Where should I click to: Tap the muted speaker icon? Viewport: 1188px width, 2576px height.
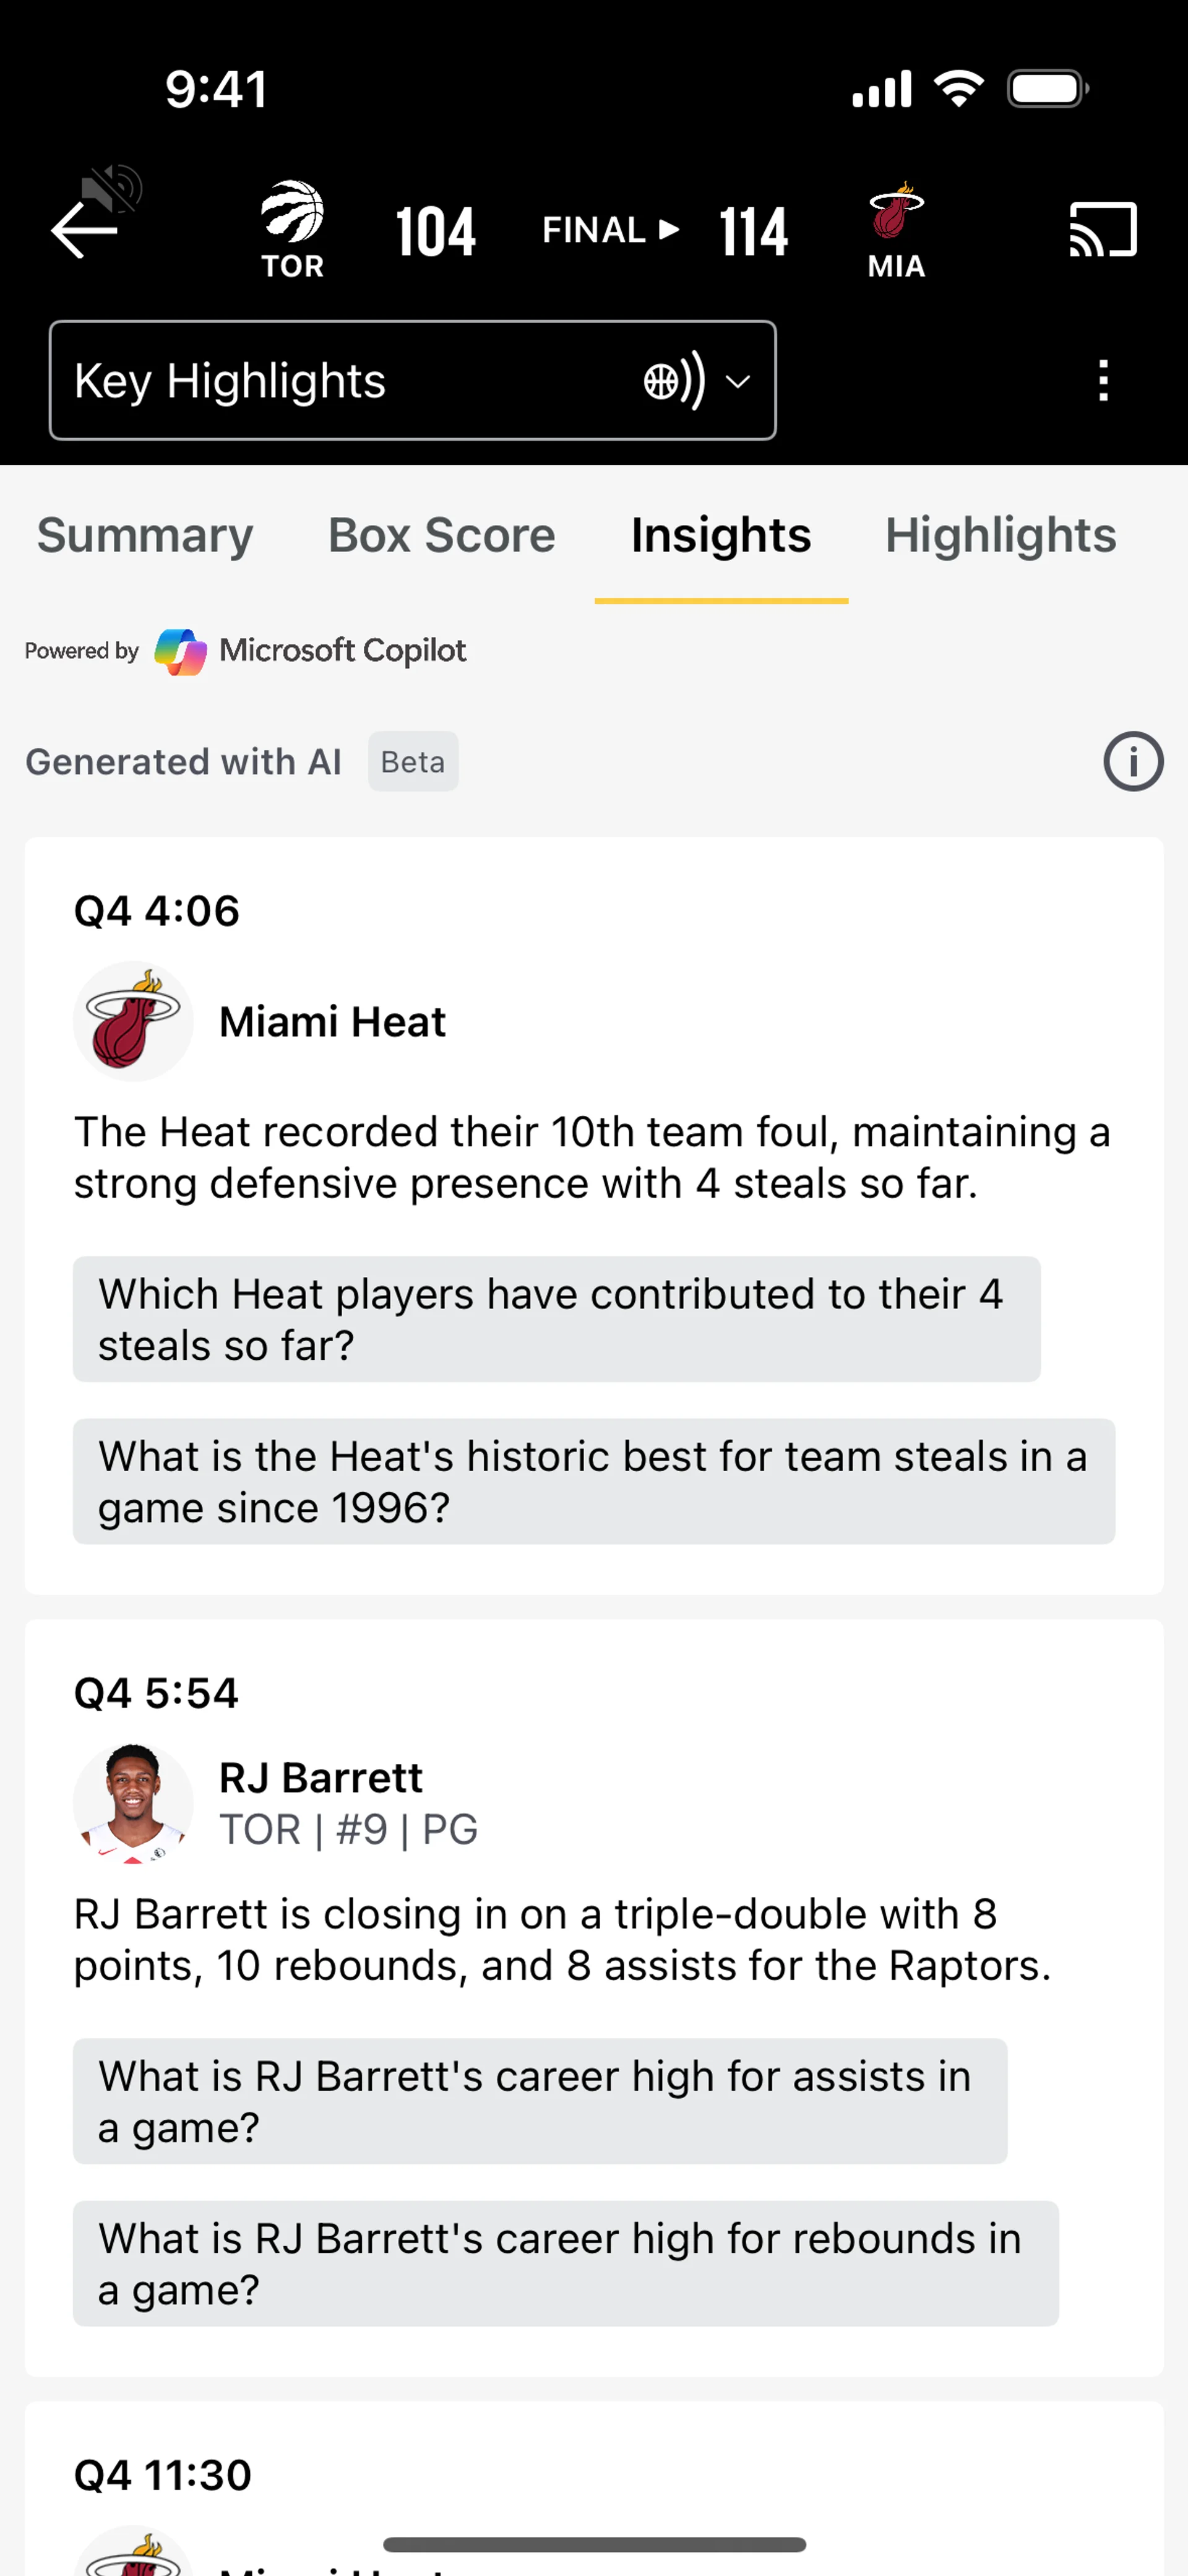(113, 187)
